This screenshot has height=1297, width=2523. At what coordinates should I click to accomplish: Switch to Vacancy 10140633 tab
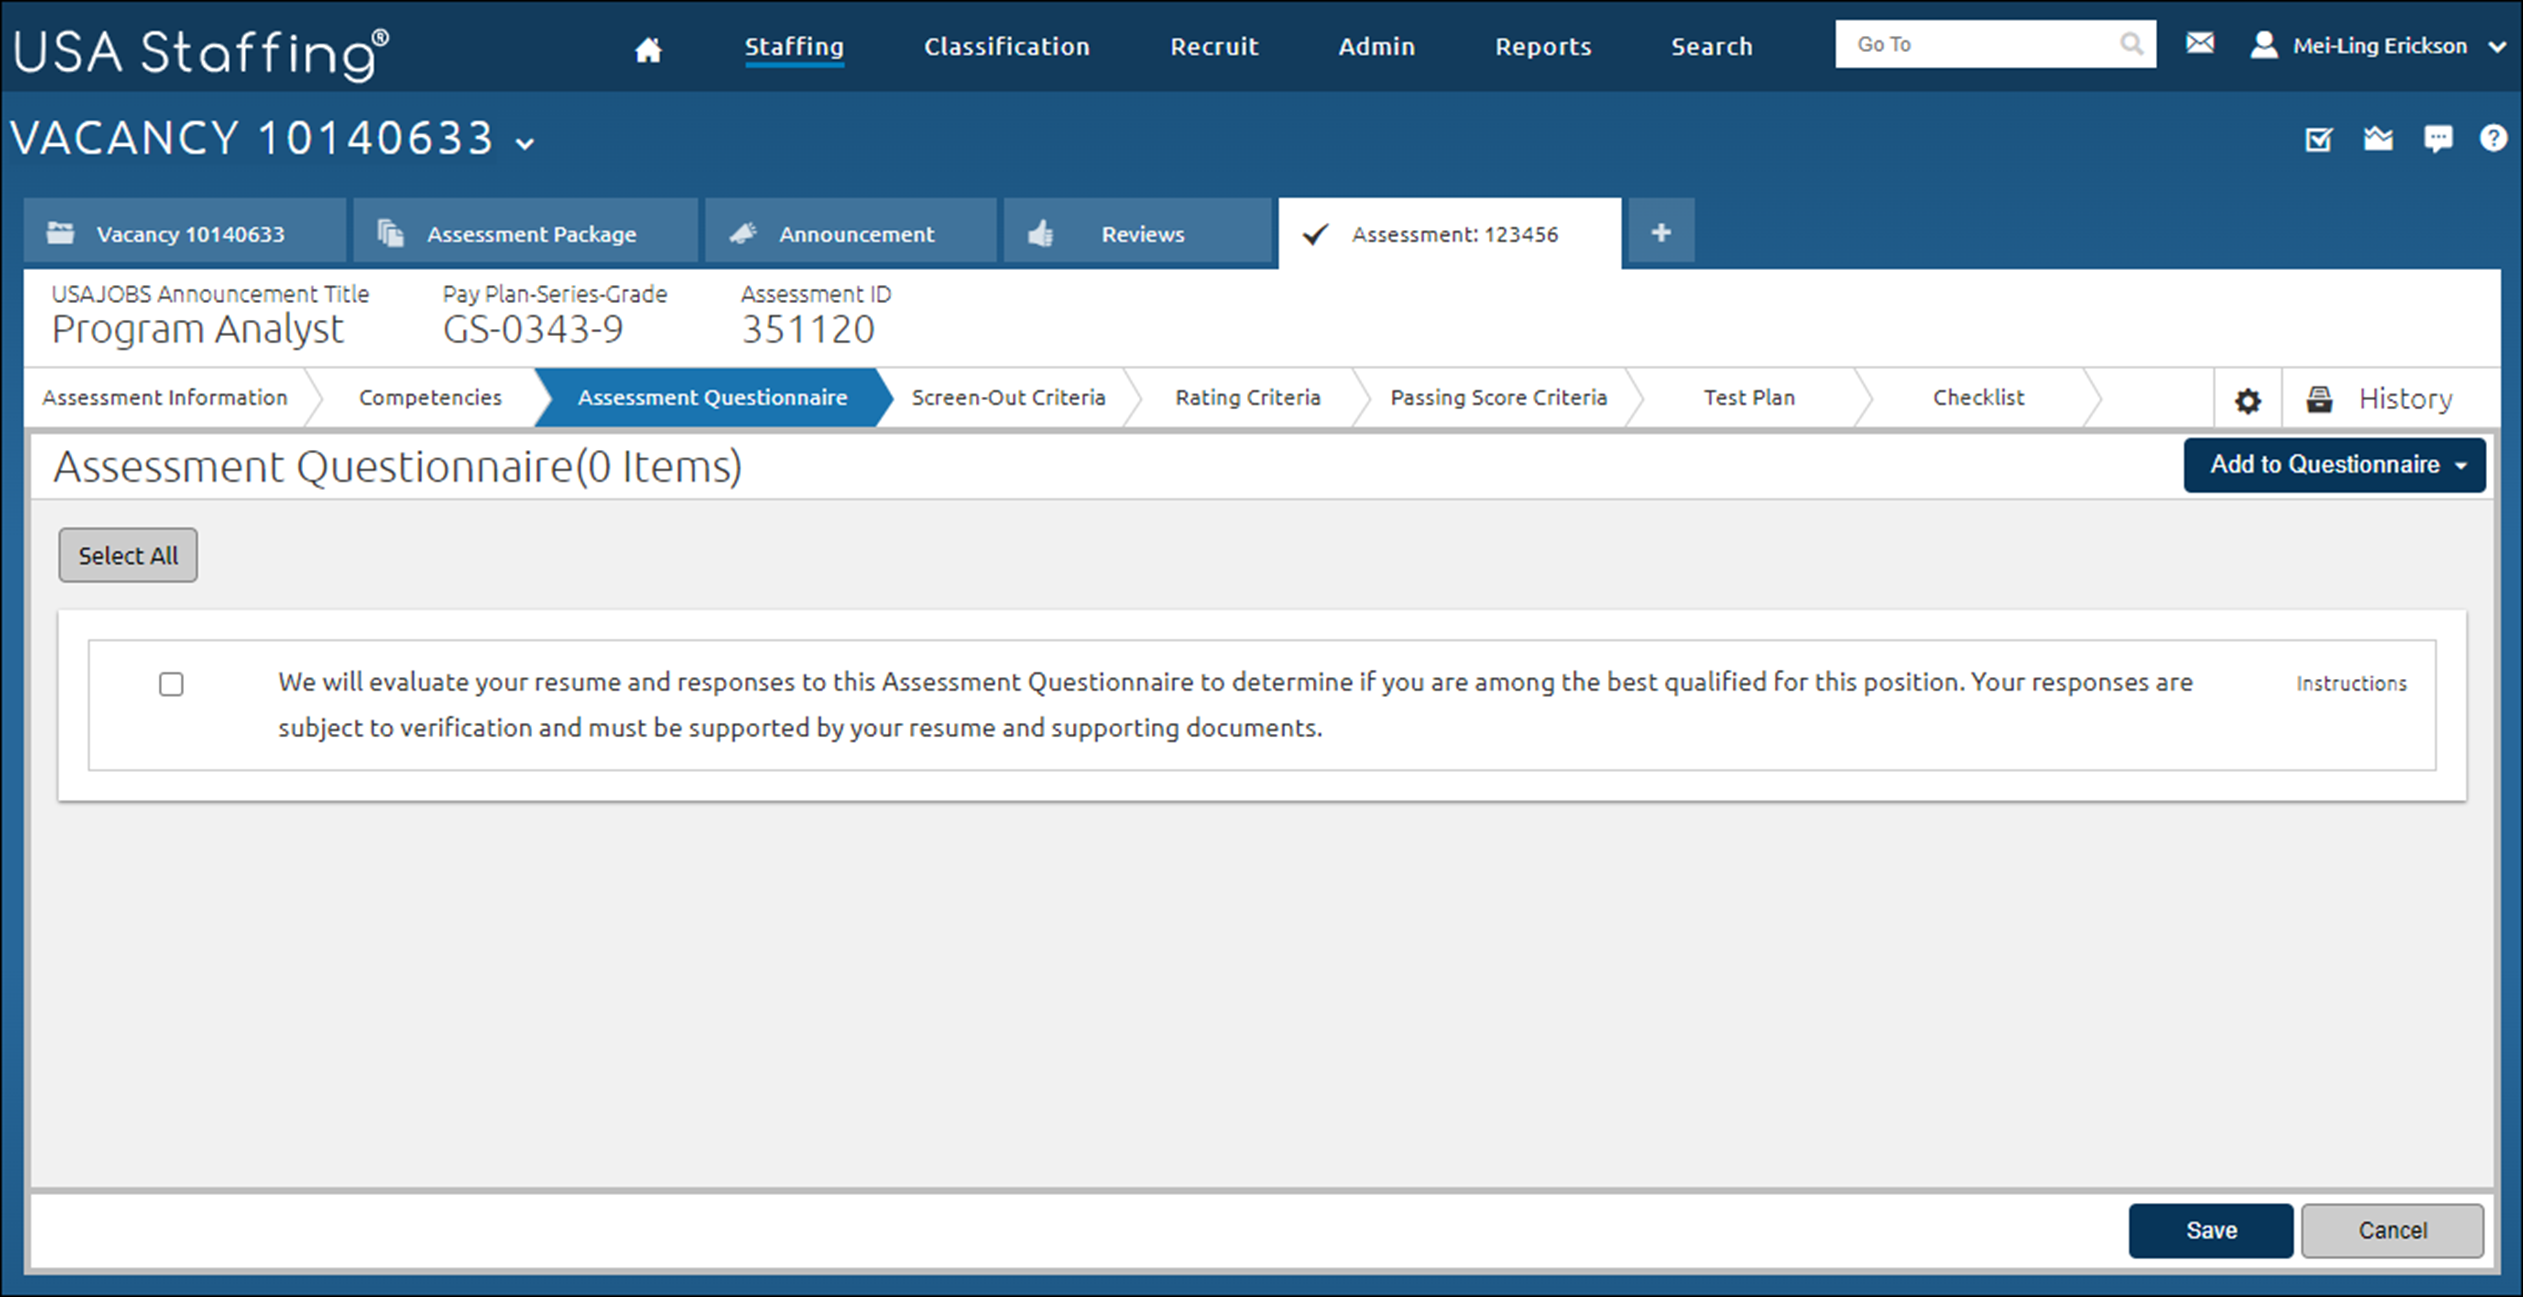185,233
